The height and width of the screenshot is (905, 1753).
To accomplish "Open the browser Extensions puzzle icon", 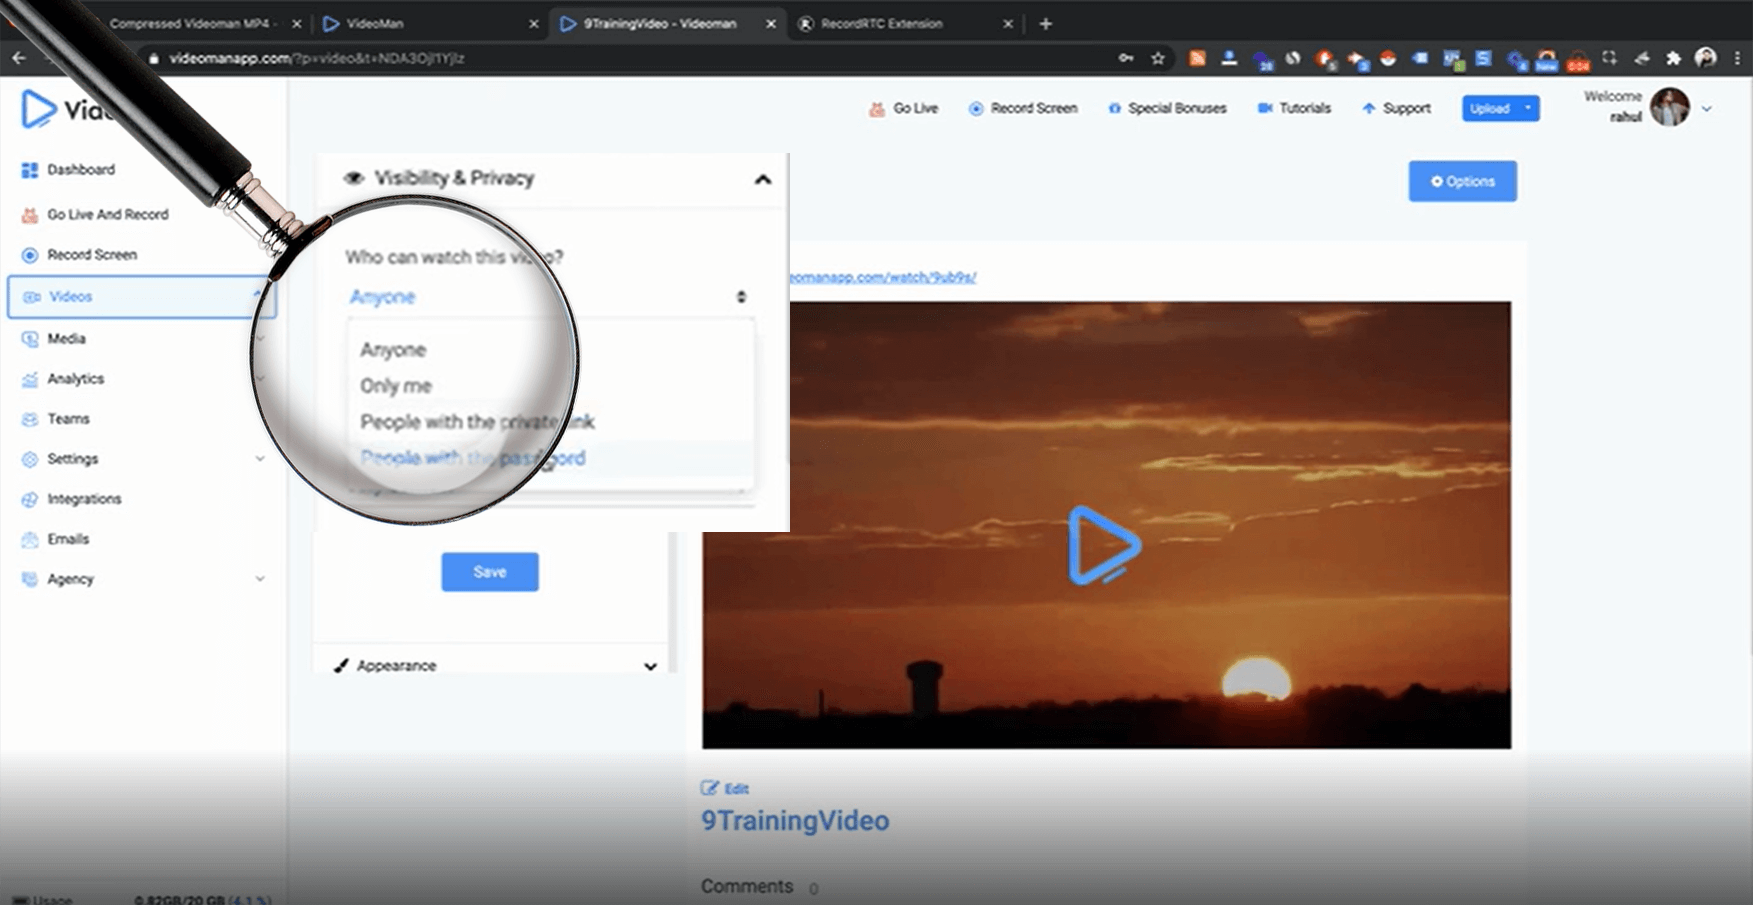I will pyautogui.click(x=1673, y=58).
